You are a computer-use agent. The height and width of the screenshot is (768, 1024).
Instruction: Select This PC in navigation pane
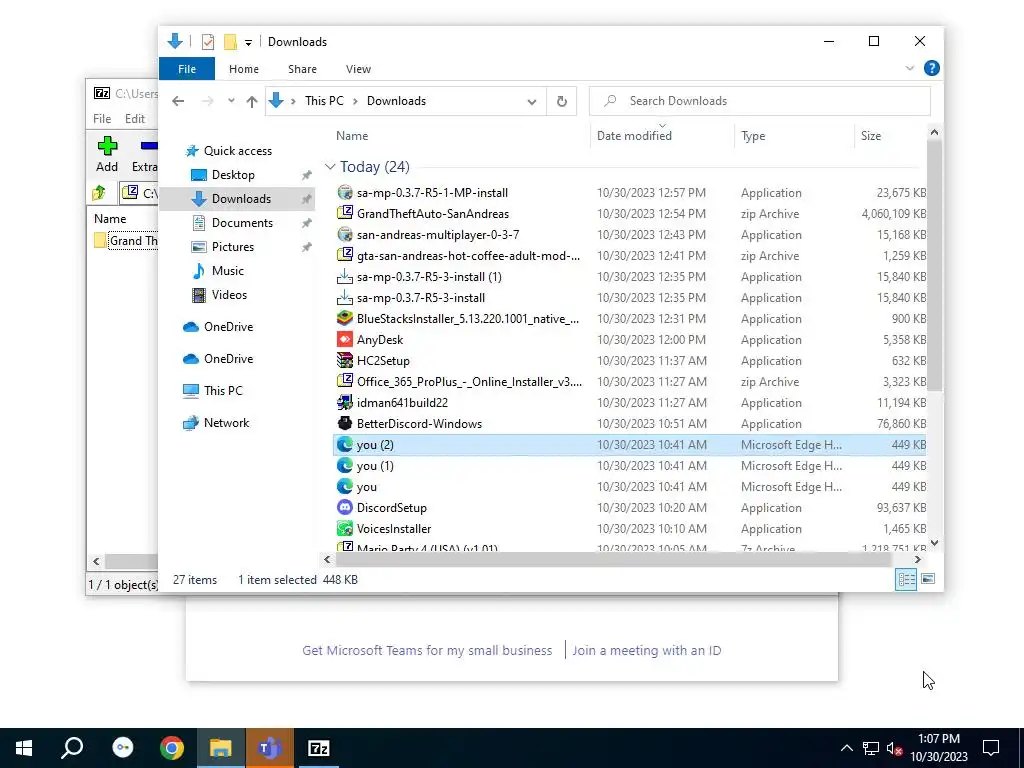(x=223, y=391)
